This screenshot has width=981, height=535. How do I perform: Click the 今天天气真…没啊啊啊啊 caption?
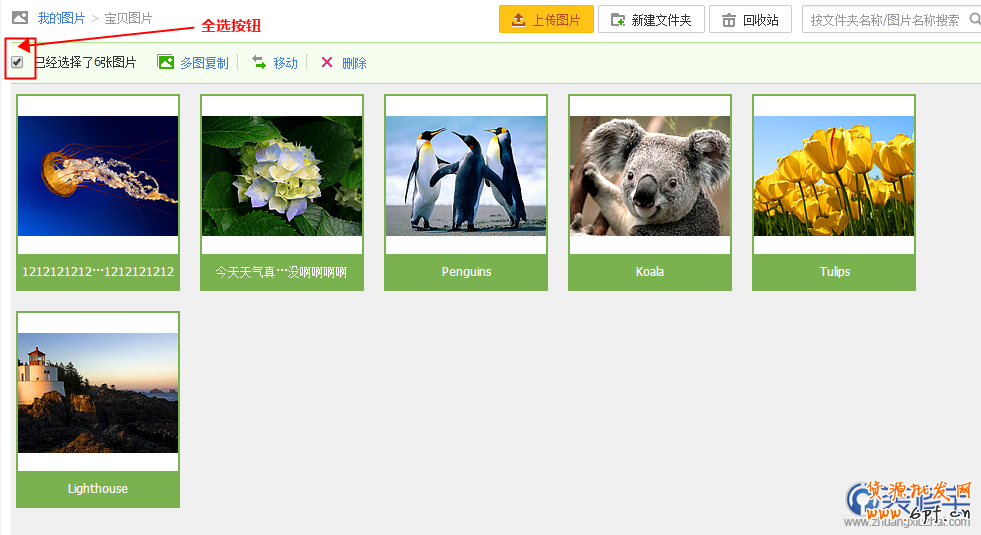(282, 272)
